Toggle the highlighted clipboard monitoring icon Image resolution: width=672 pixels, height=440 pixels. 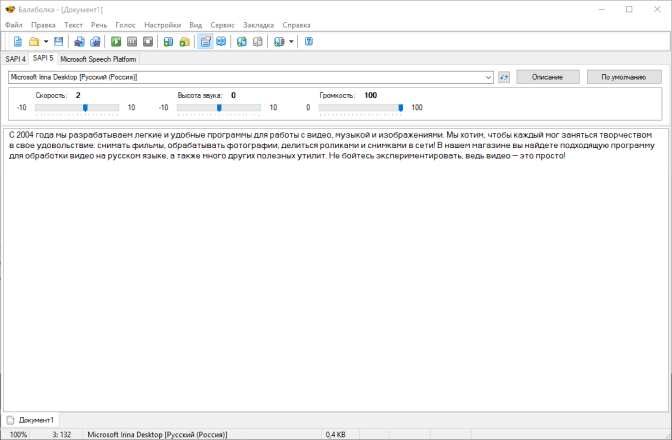205,42
